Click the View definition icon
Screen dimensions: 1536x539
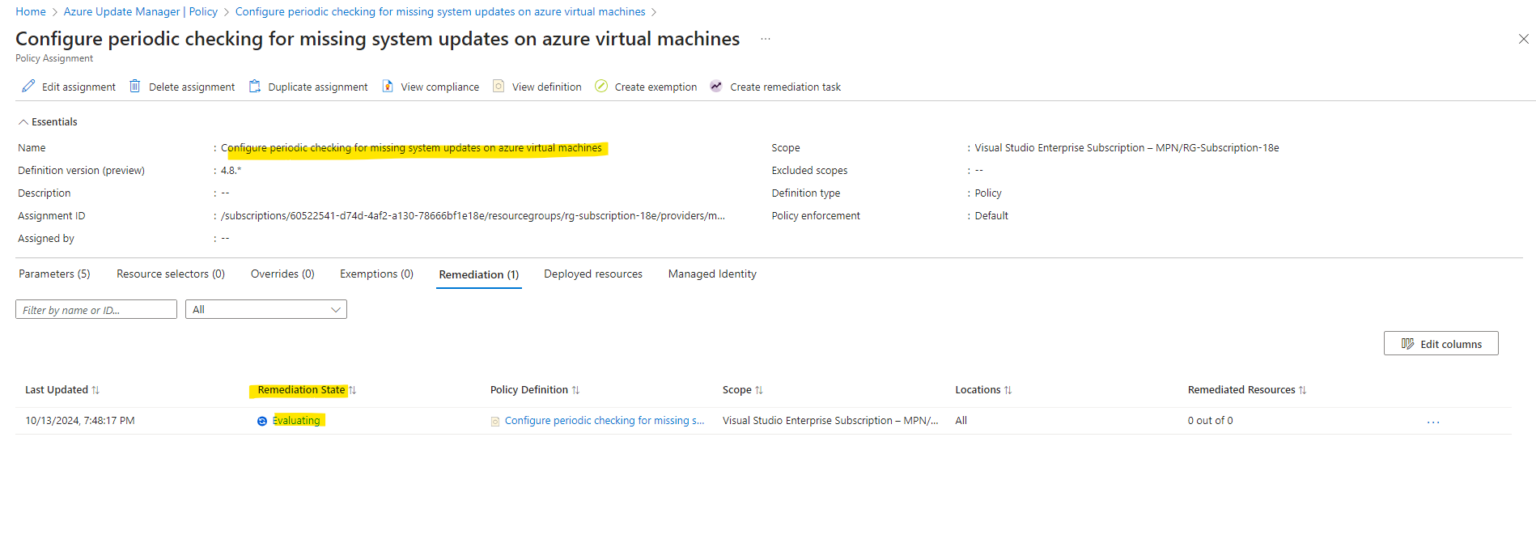pyautogui.click(x=498, y=87)
